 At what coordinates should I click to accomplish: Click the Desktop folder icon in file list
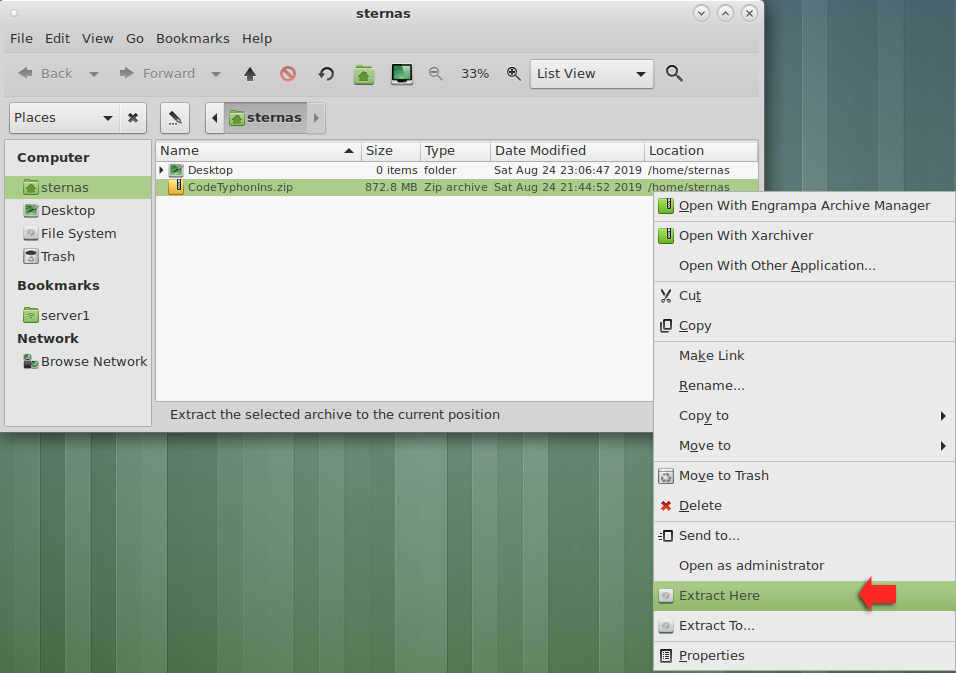(176, 170)
